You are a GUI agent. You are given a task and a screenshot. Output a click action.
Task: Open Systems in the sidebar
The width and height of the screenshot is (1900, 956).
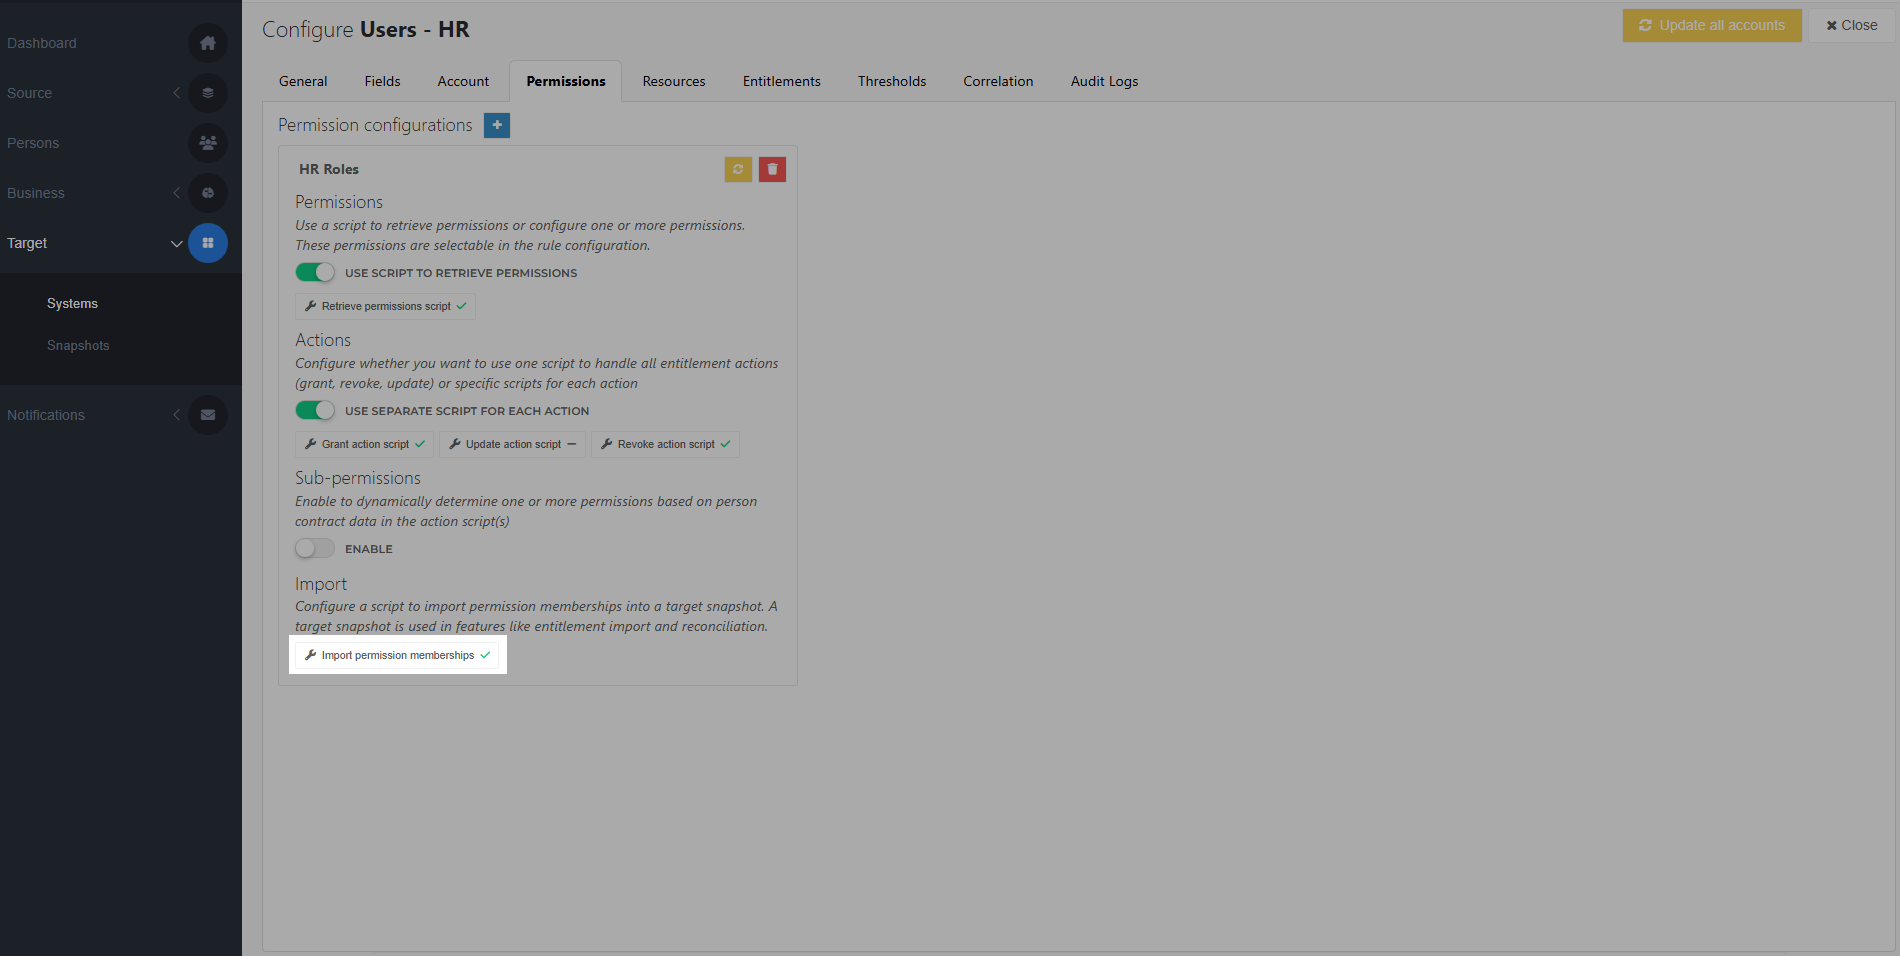(x=72, y=303)
